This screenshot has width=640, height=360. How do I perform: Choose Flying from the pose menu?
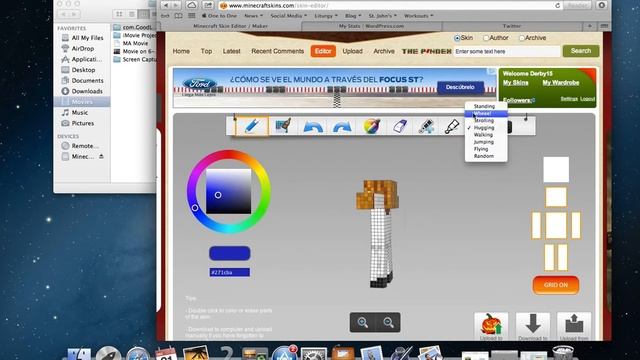pos(486,149)
